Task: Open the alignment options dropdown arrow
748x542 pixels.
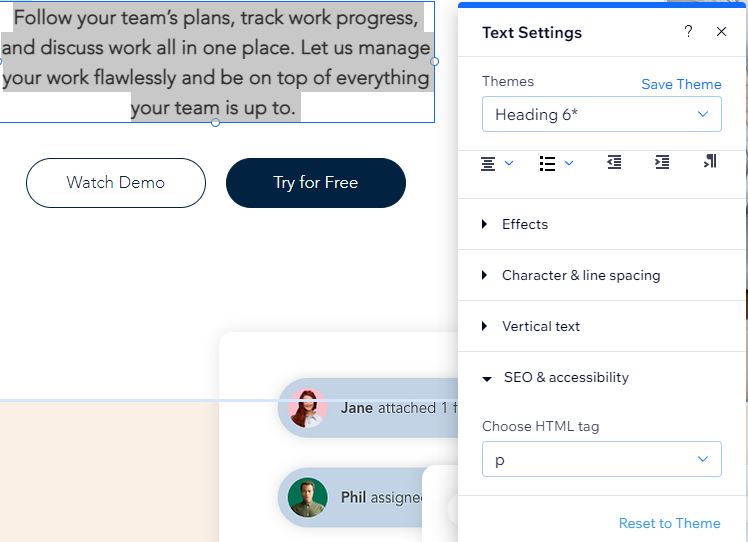Action: point(509,163)
